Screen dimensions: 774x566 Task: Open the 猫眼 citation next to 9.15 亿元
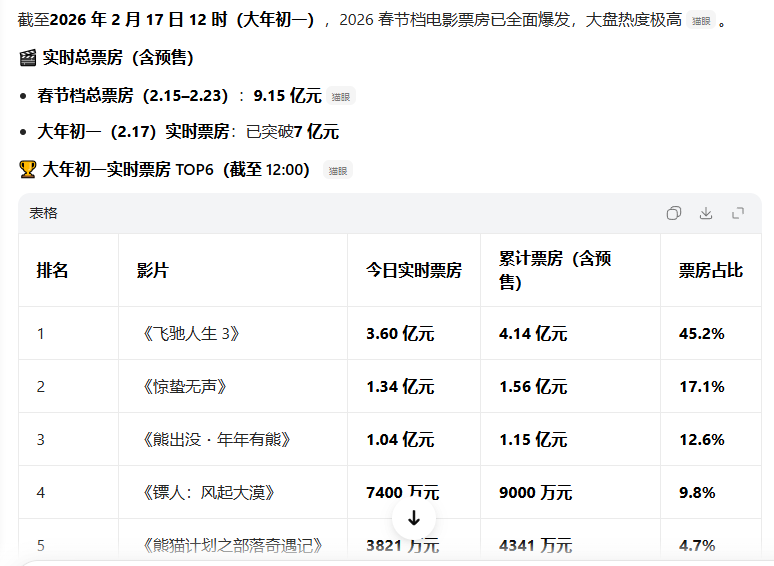coord(341,96)
